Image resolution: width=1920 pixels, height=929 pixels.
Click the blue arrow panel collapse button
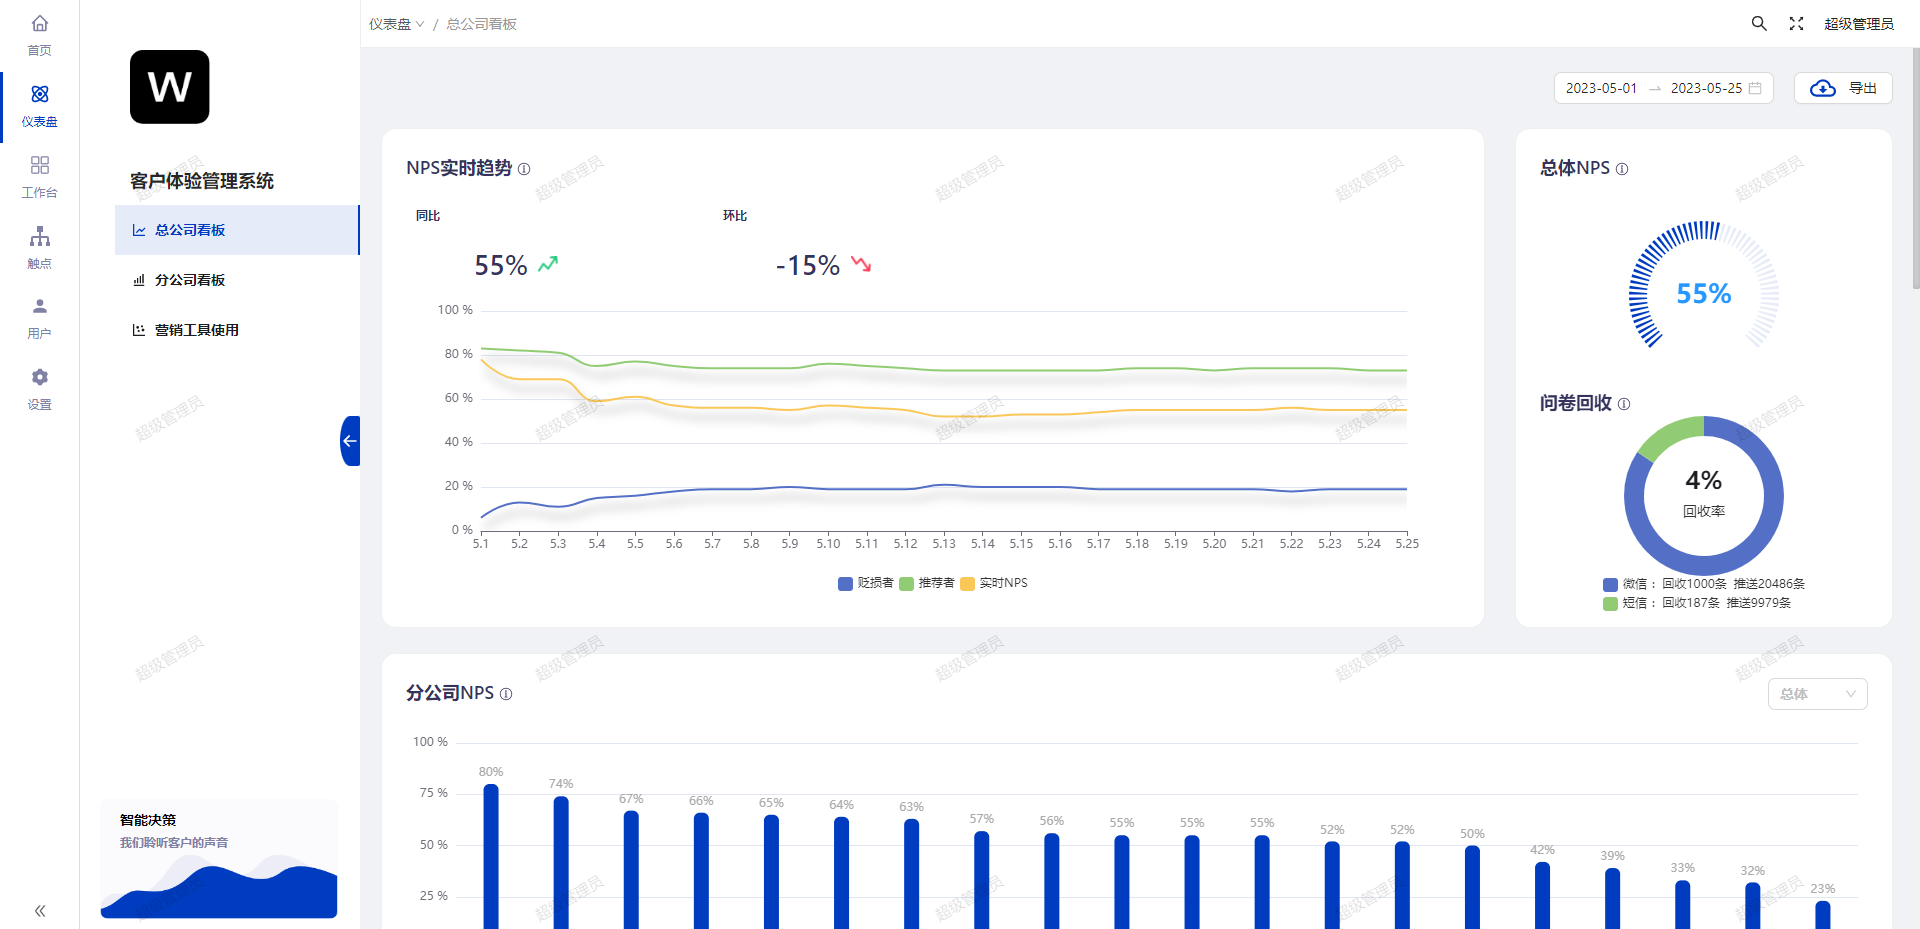(x=350, y=441)
